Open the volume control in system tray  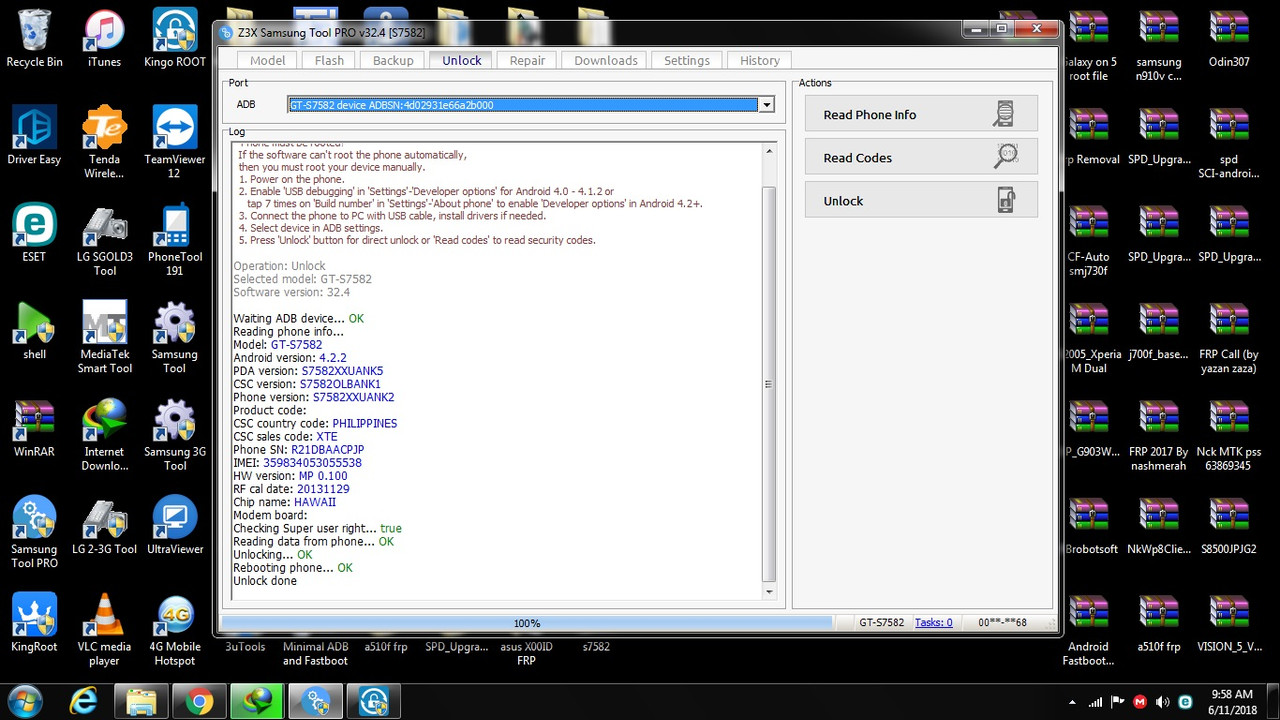point(1163,702)
